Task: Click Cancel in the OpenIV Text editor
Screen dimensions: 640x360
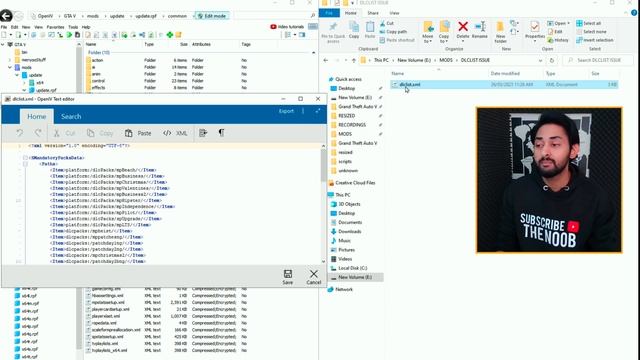Action: pyautogui.click(x=313, y=277)
